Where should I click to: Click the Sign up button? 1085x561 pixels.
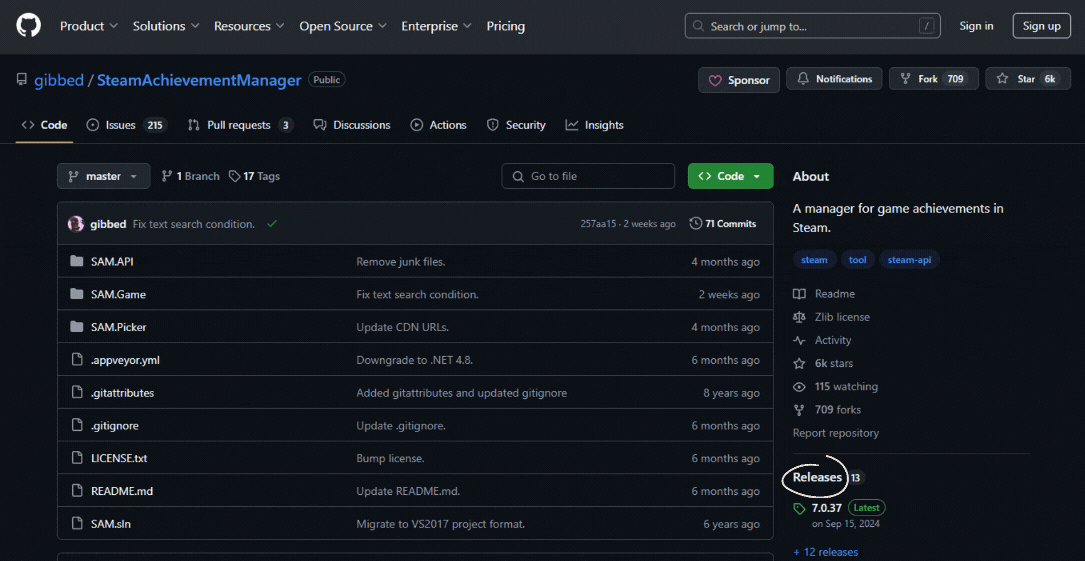tap(1041, 26)
